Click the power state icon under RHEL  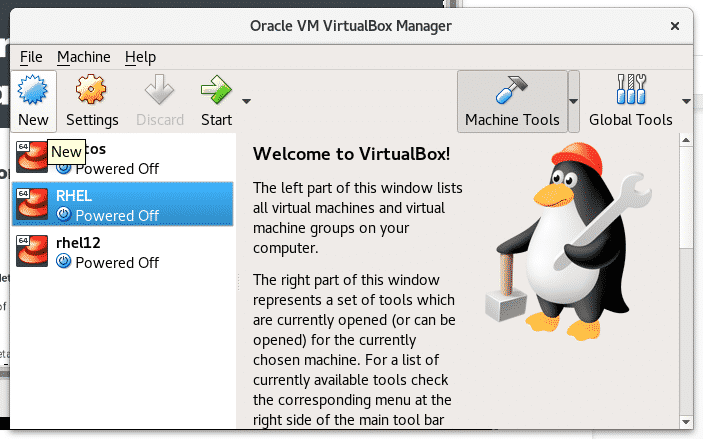point(64,214)
